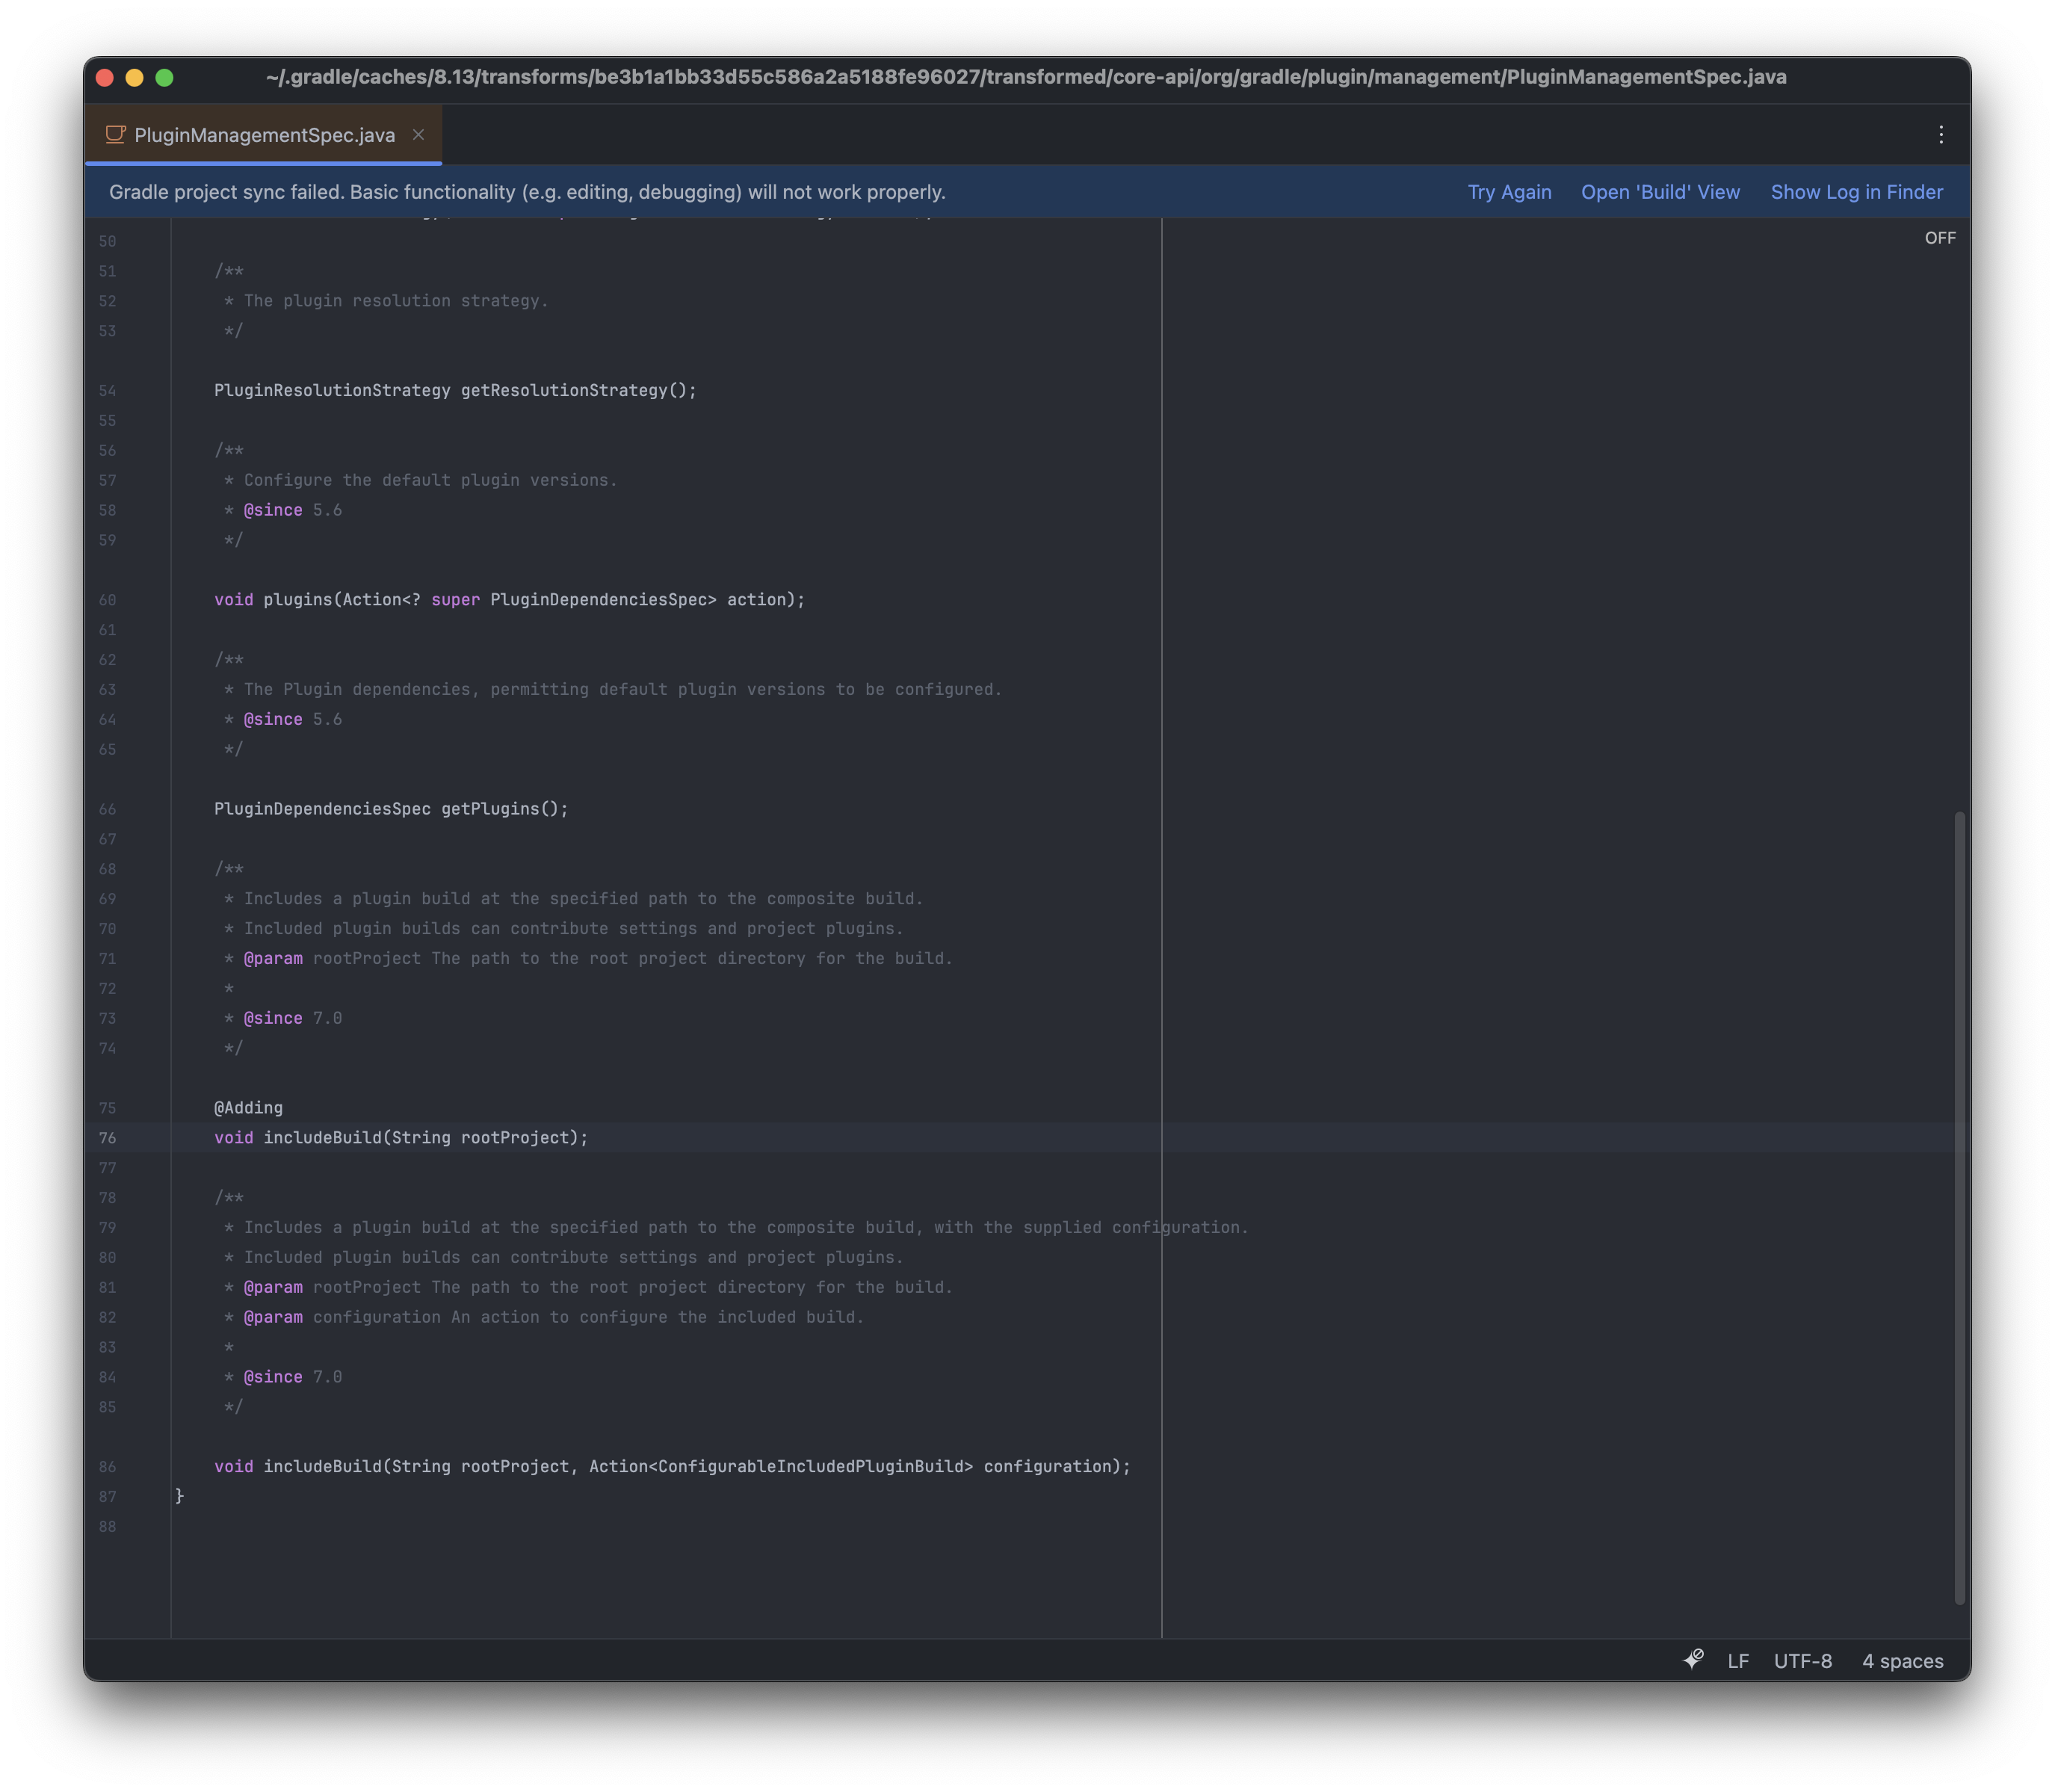This screenshot has width=2055, height=1792.
Task: Click the plugins method name on line 60
Action: click(x=298, y=600)
